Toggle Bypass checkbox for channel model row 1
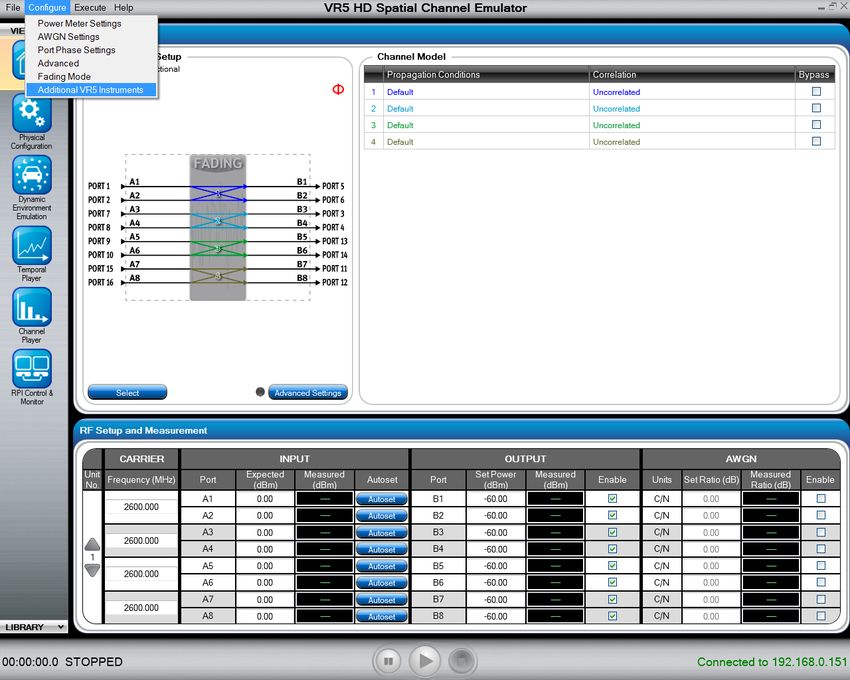This screenshot has height=680, width=850. (x=816, y=92)
